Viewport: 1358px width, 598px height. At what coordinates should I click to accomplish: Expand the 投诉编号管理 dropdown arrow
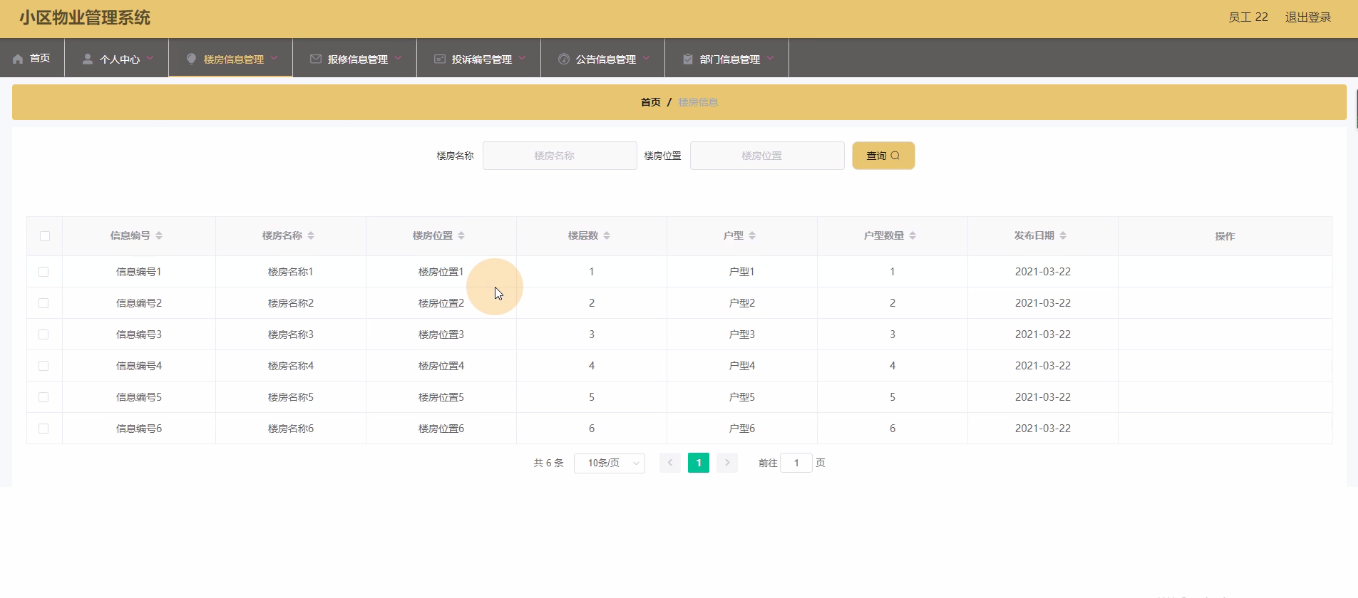pyautogui.click(x=522, y=58)
